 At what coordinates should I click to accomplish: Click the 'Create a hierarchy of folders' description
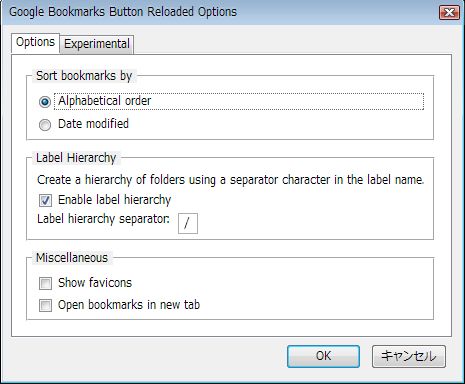click(230, 180)
